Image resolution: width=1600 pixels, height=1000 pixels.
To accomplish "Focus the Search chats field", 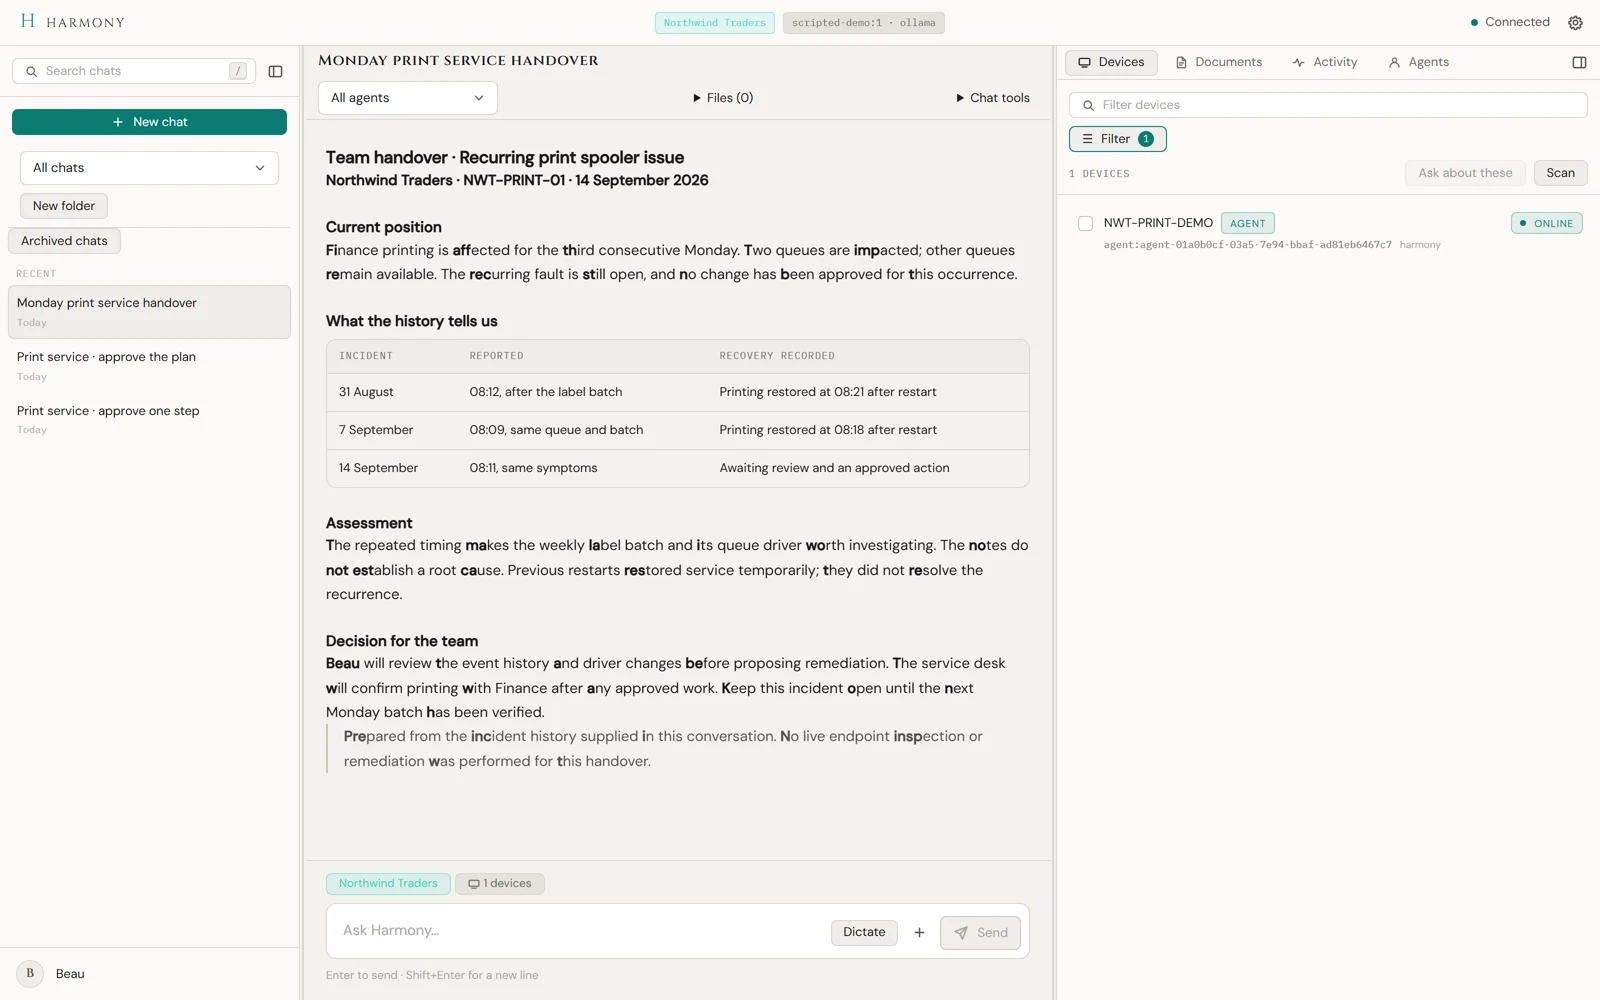I will point(134,71).
